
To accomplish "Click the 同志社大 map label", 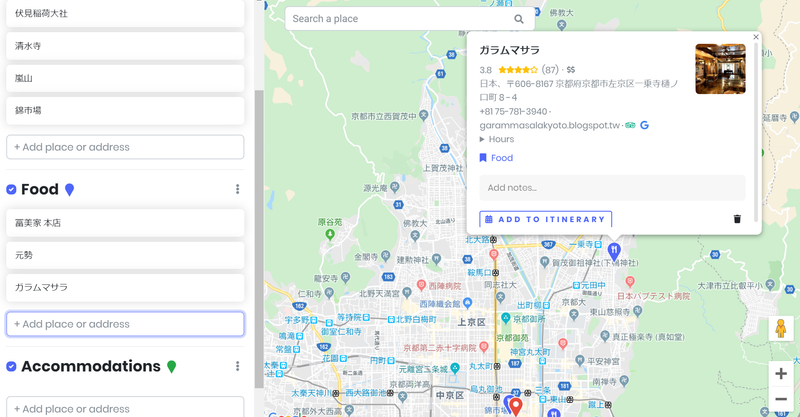I will point(500,284).
